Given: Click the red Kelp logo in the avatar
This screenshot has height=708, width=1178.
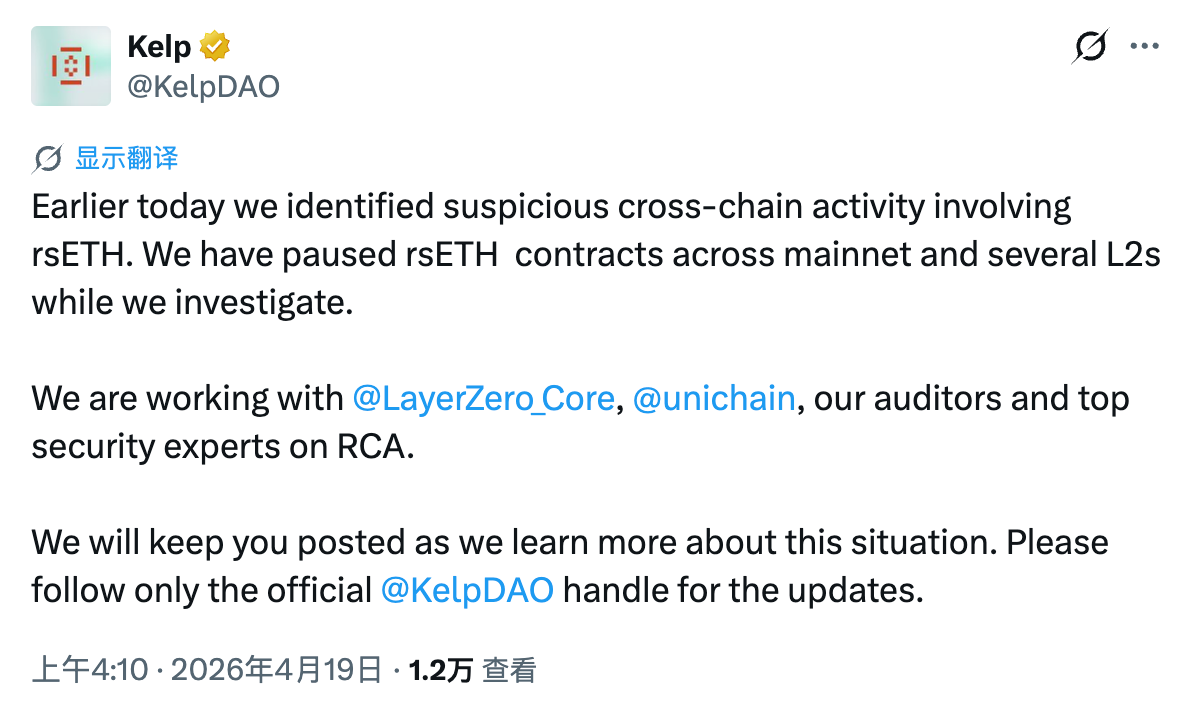Looking at the screenshot, I should point(70,66).
